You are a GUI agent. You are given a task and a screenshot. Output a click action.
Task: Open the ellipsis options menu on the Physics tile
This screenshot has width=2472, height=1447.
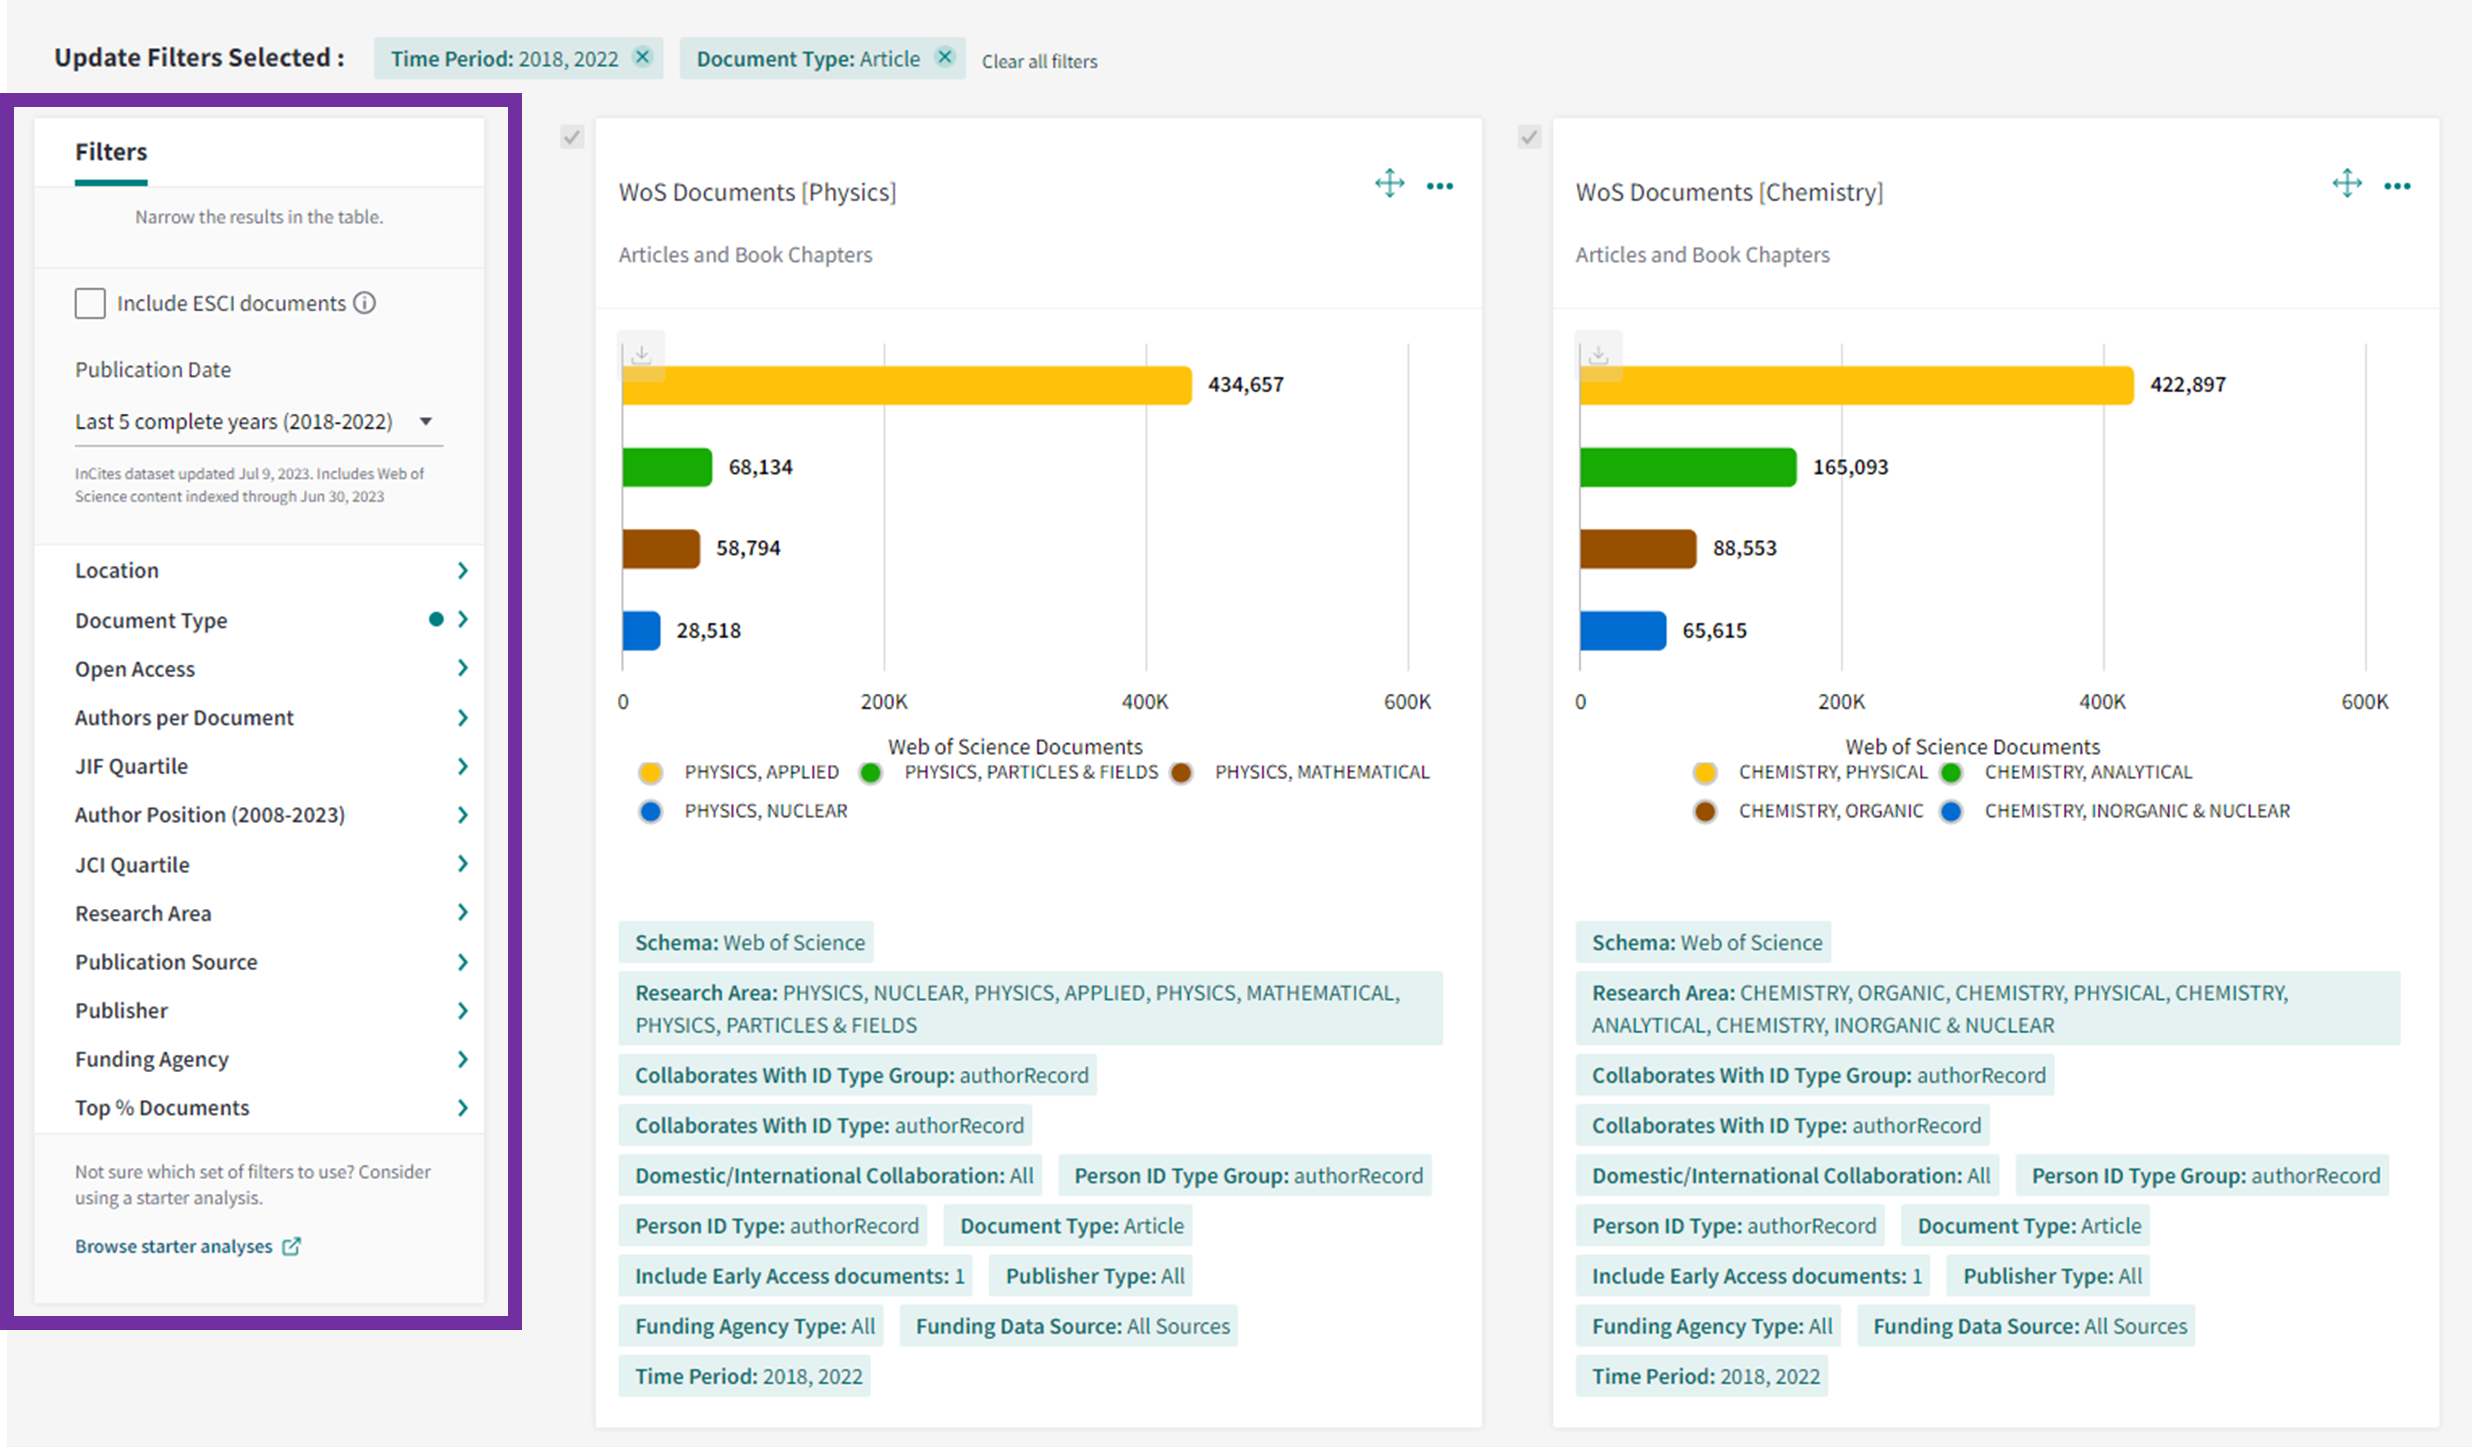[1440, 185]
